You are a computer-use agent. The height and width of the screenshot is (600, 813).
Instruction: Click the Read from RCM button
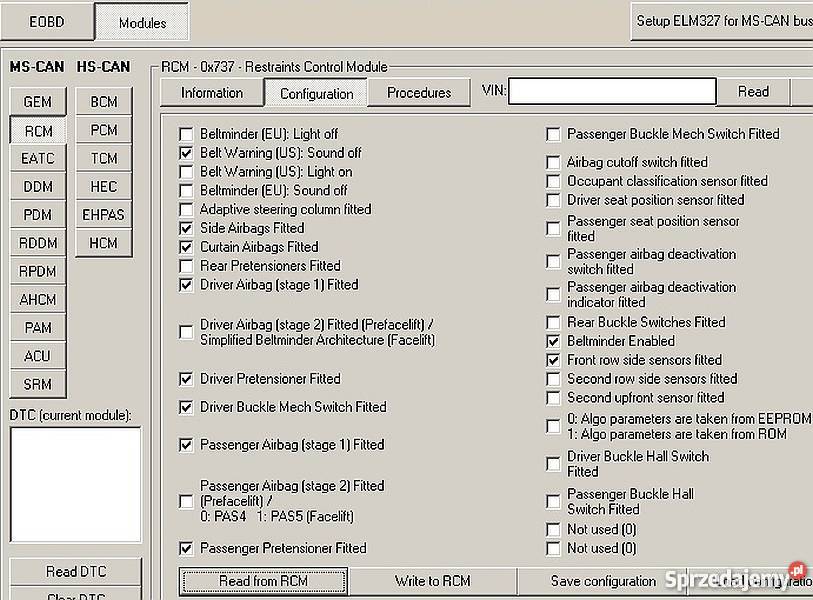[x=263, y=581]
